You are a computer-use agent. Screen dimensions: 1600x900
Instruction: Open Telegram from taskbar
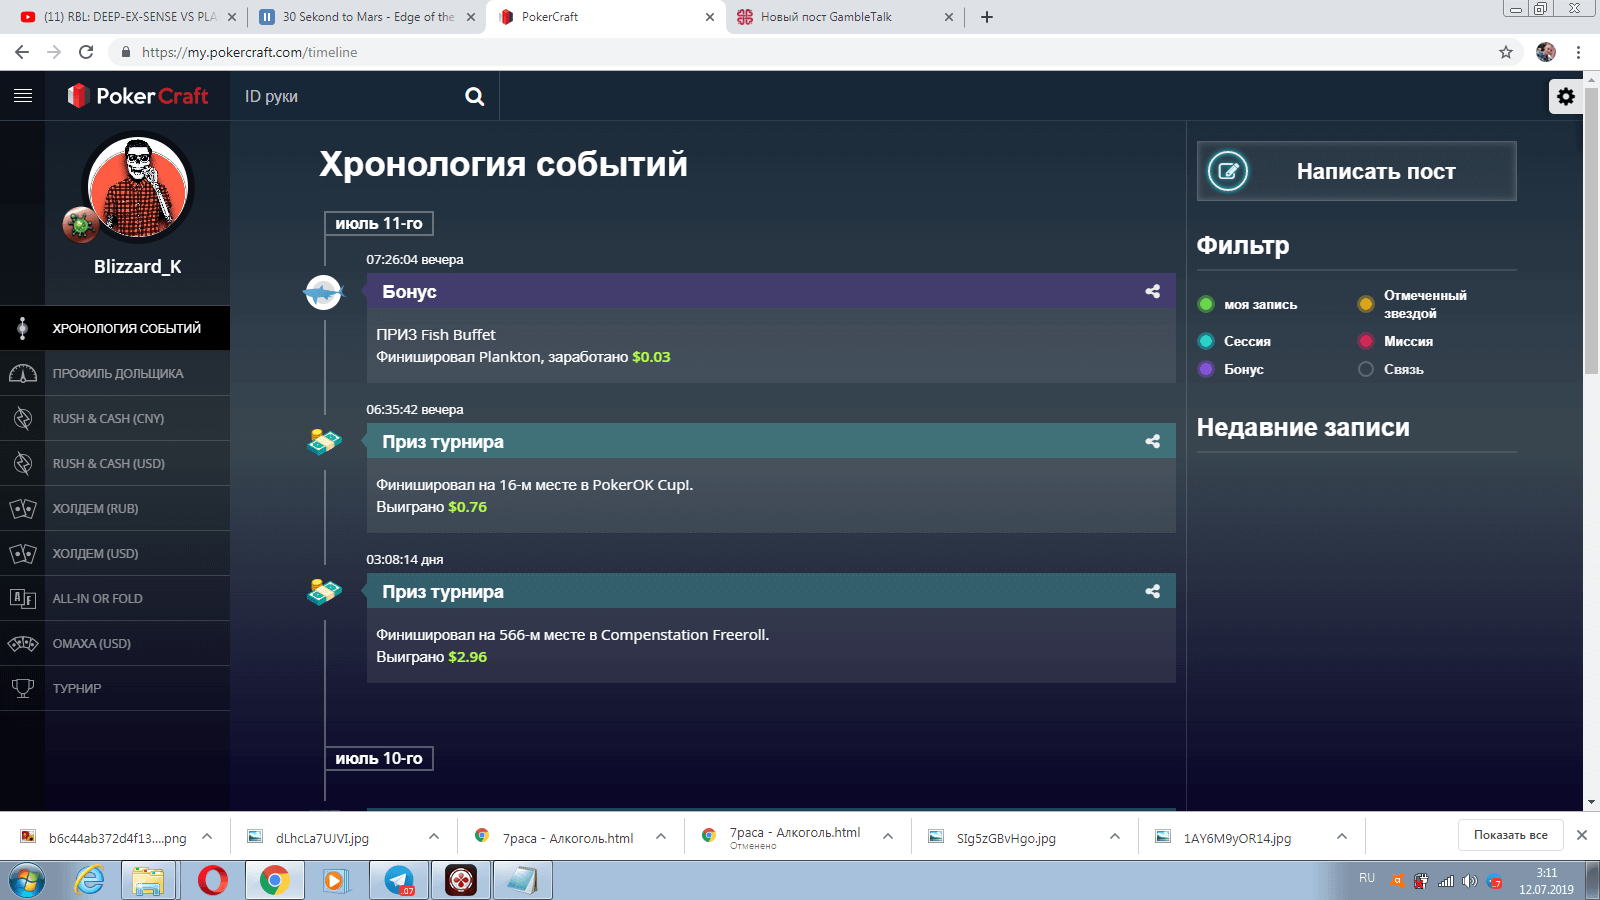pyautogui.click(x=399, y=881)
